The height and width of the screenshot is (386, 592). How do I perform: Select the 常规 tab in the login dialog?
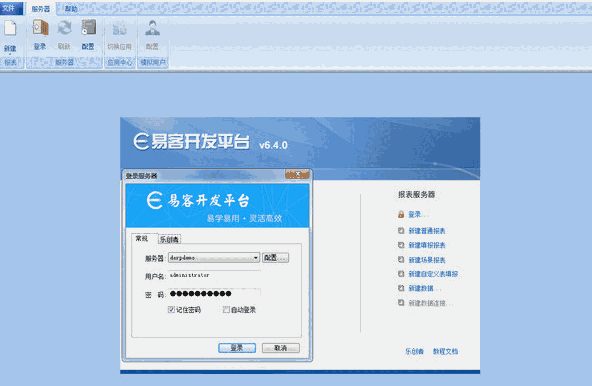click(x=142, y=239)
